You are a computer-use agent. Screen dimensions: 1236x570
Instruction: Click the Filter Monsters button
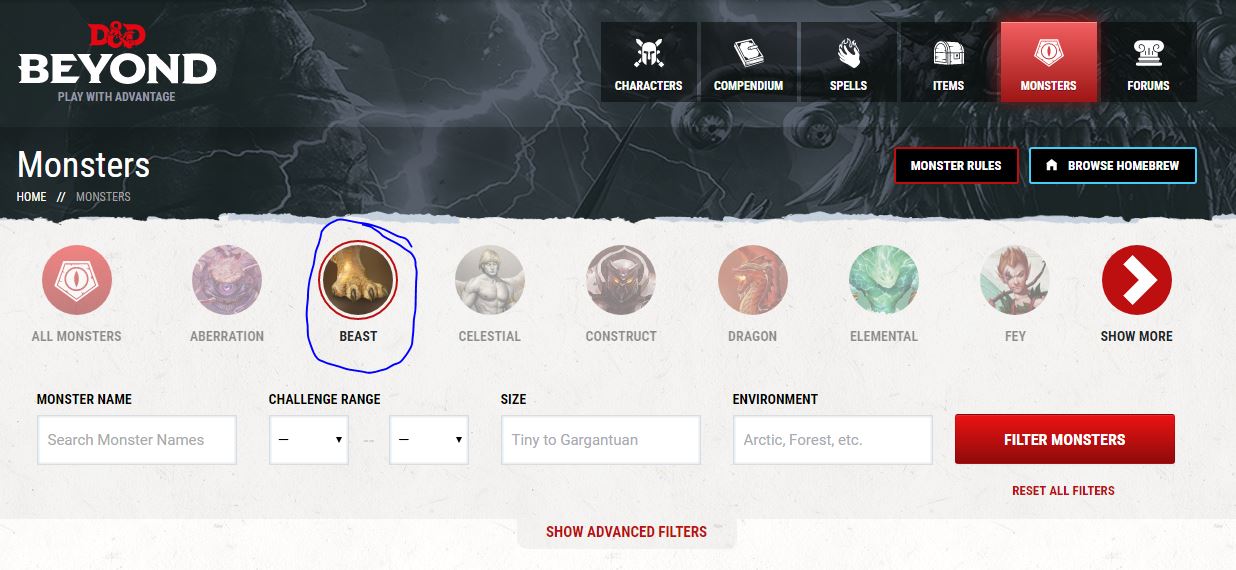pyautogui.click(x=1065, y=440)
